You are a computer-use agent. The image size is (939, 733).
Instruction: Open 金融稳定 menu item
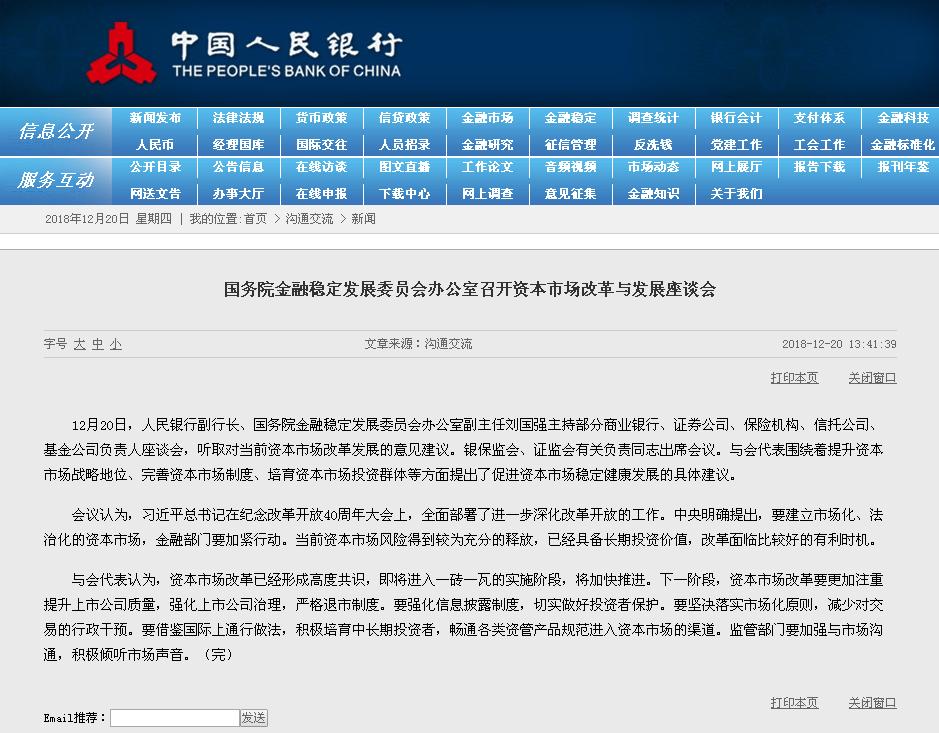tap(571, 118)
